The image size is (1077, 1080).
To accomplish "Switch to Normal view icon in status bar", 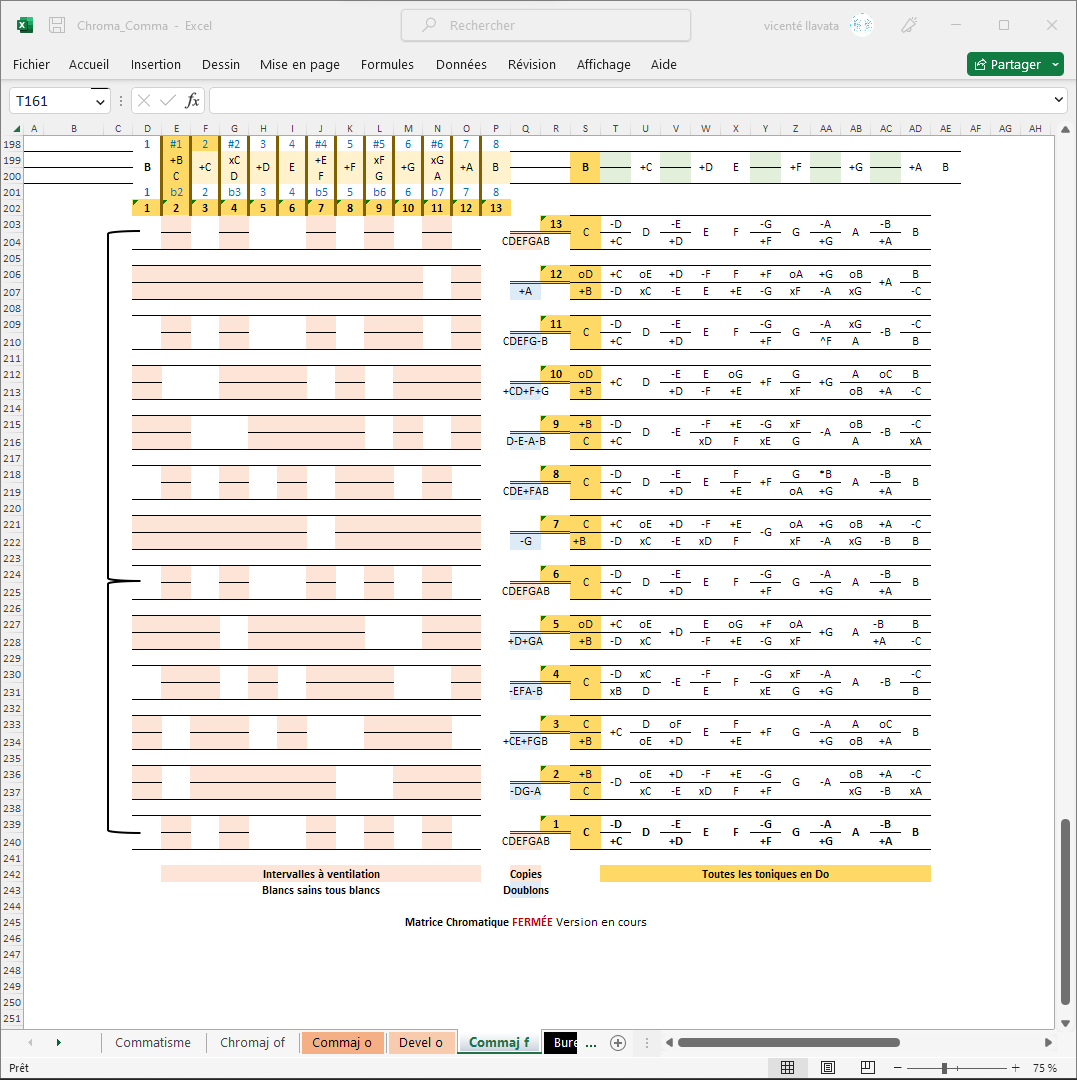I will click(787, 1068).
